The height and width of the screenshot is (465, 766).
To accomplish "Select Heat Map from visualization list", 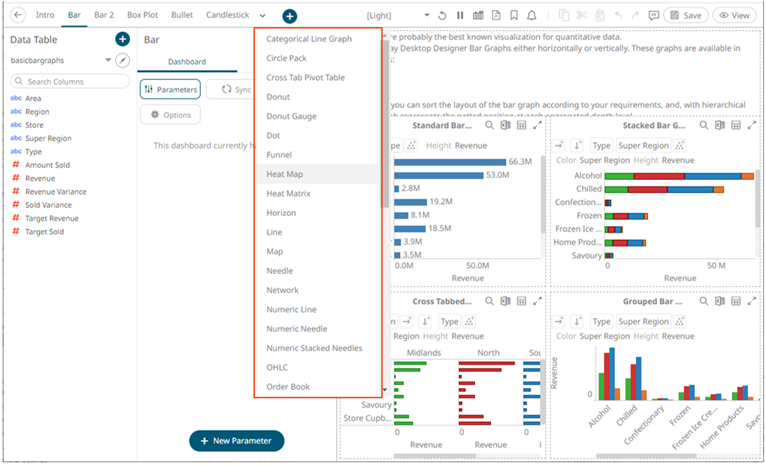I will point(285,174).
